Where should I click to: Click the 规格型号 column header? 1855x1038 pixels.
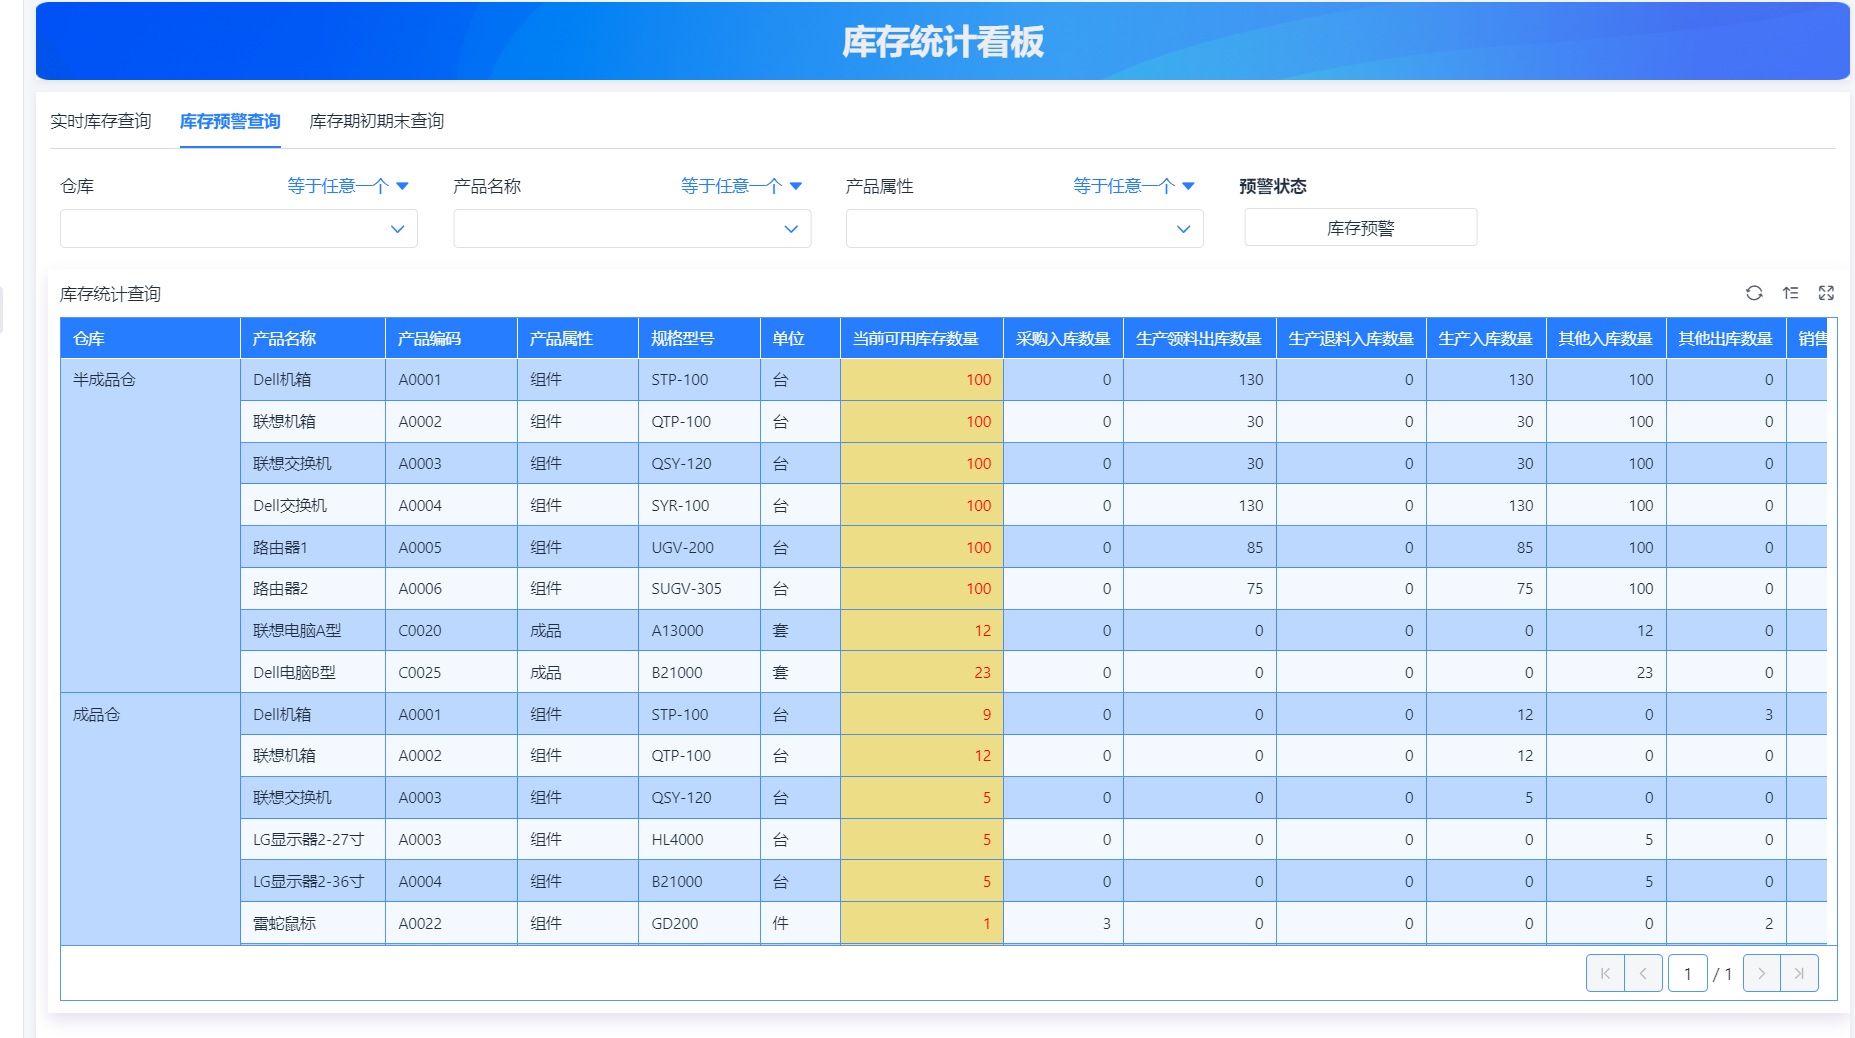click(x=699, y=338)
